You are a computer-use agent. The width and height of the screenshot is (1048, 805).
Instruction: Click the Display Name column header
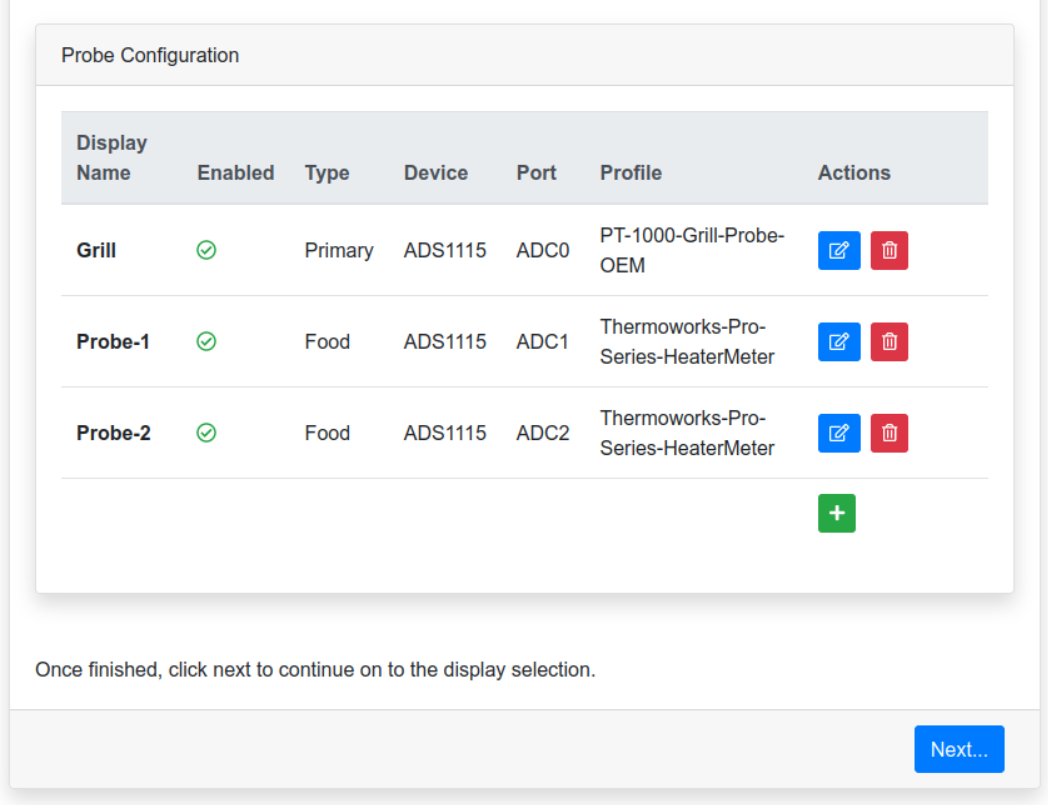[x=111, y=158]
